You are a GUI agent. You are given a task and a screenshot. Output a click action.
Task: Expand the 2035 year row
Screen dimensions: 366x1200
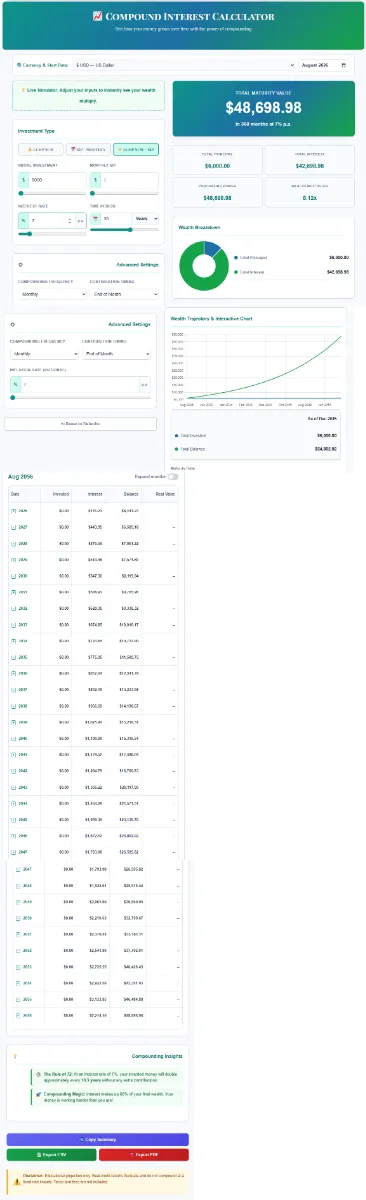tap(14, 657)
